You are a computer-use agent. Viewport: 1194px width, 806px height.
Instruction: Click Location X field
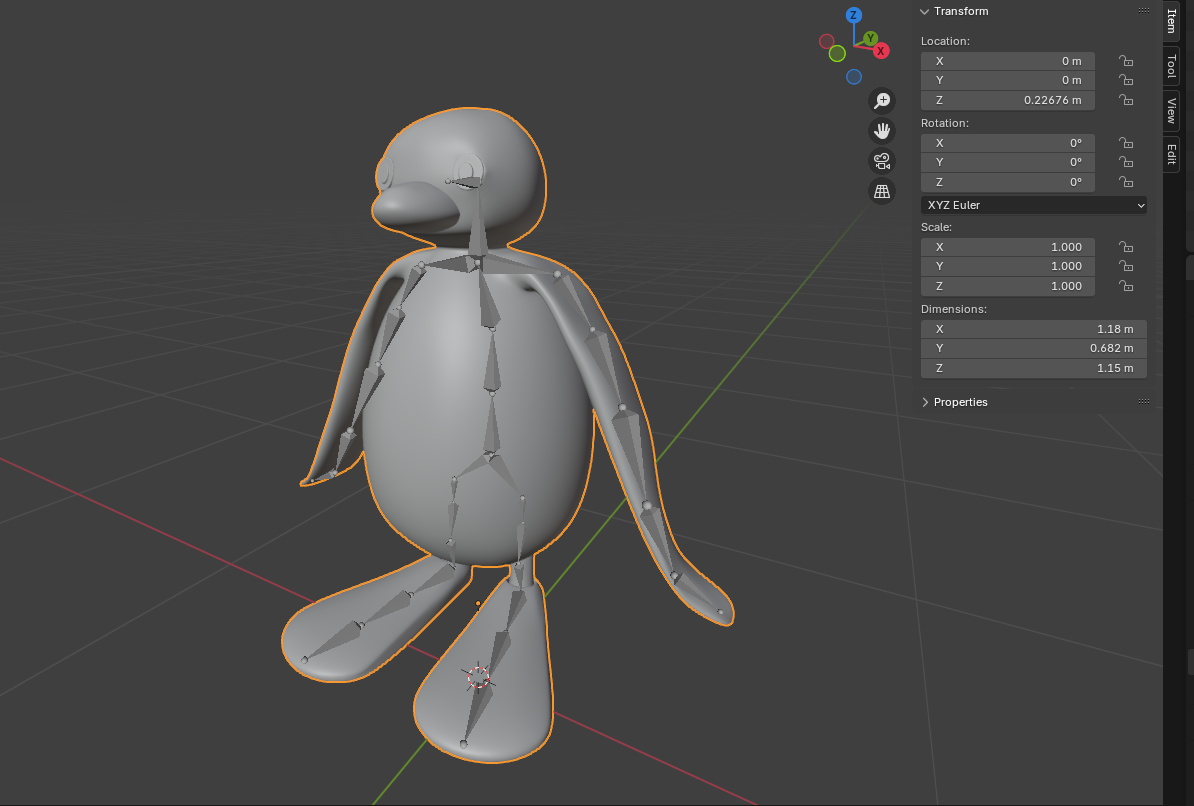point(1007,61)
